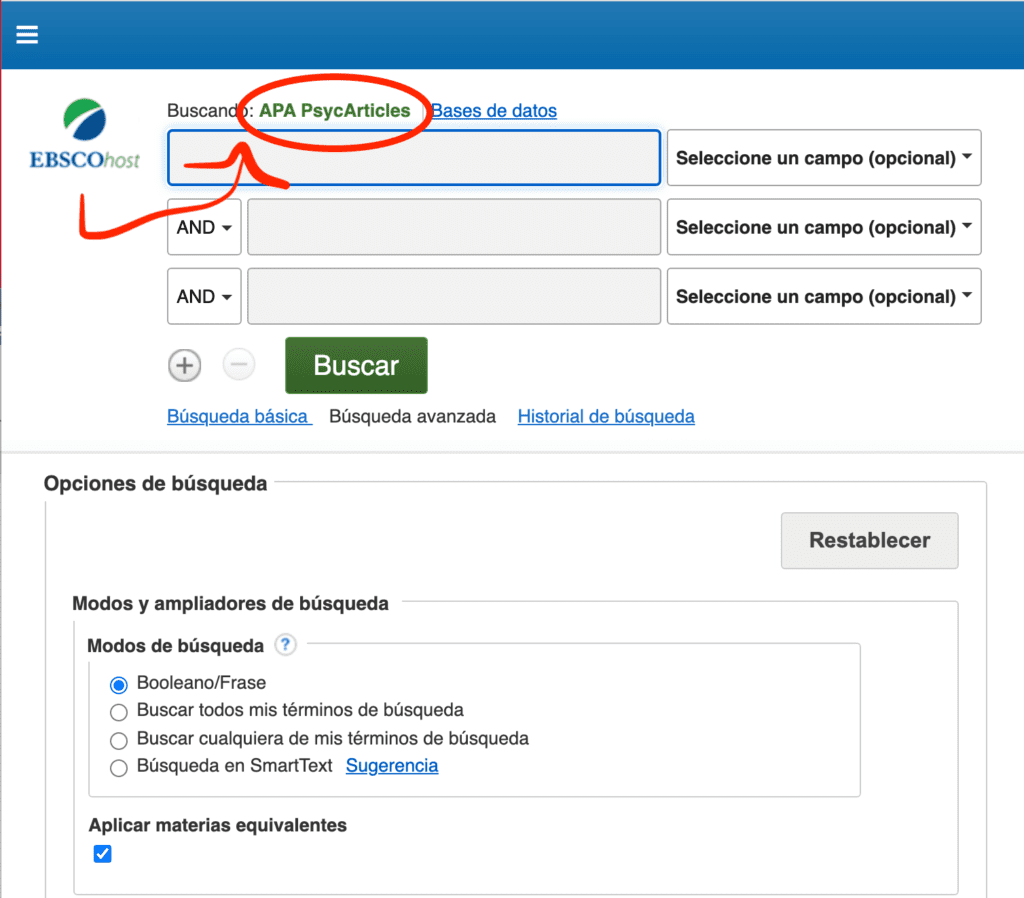Open the first AND operator dropdown
The image size is (1024, 898).
point(204,227)
